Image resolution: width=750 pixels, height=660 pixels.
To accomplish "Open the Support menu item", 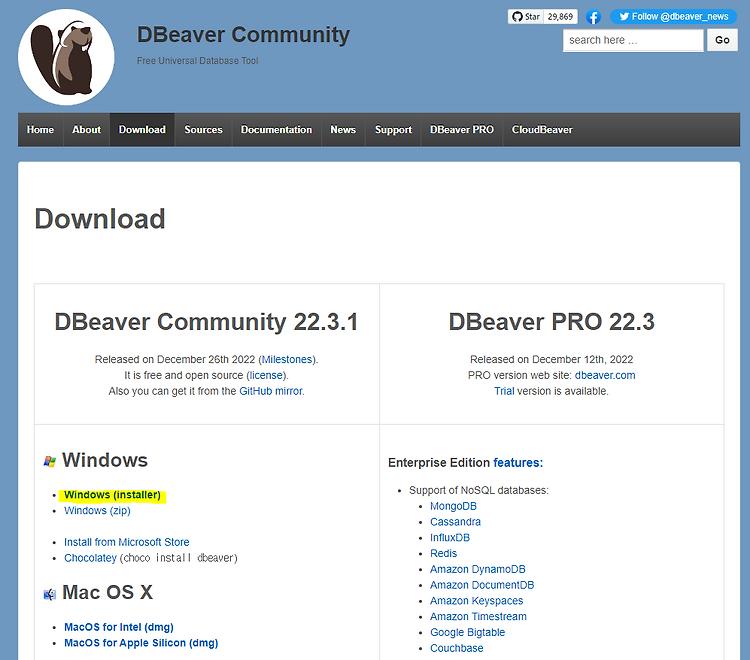I will click(393, 130).
